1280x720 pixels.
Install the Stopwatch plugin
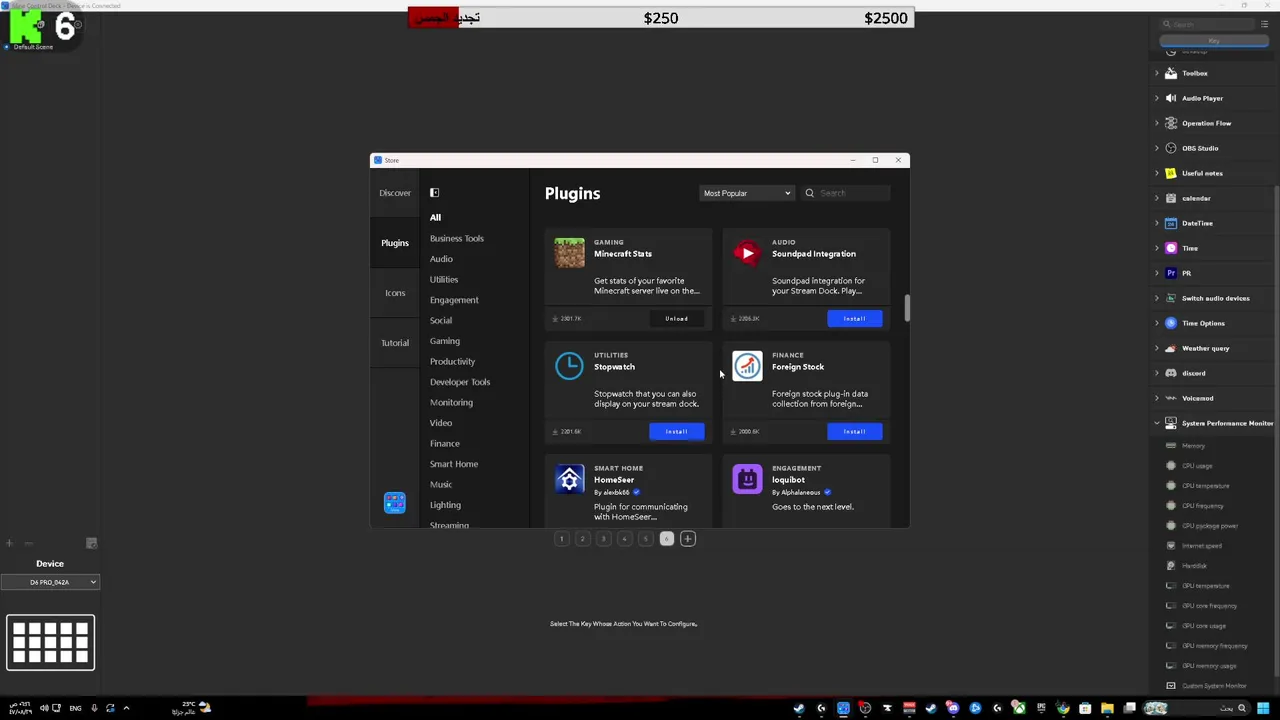tap(676, 431)
